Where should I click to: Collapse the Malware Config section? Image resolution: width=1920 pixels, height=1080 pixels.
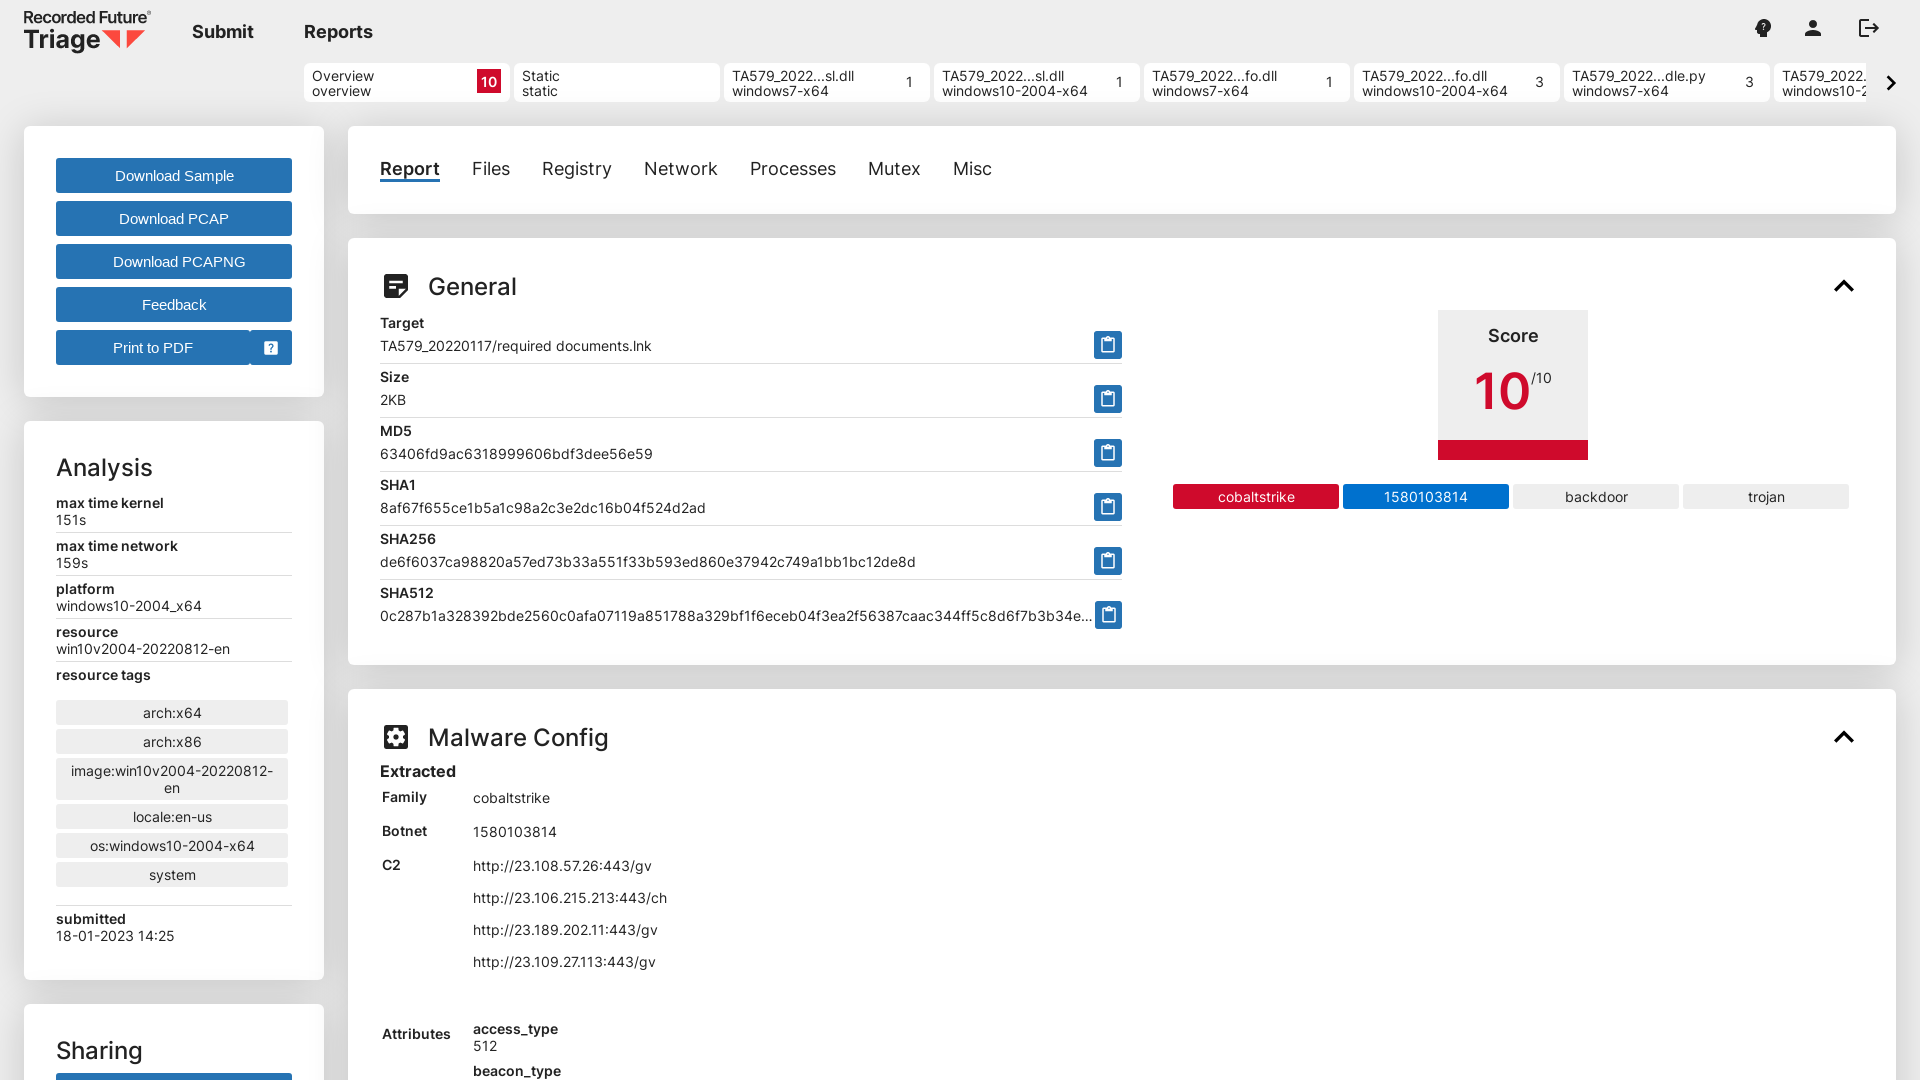click(1844, 737)
